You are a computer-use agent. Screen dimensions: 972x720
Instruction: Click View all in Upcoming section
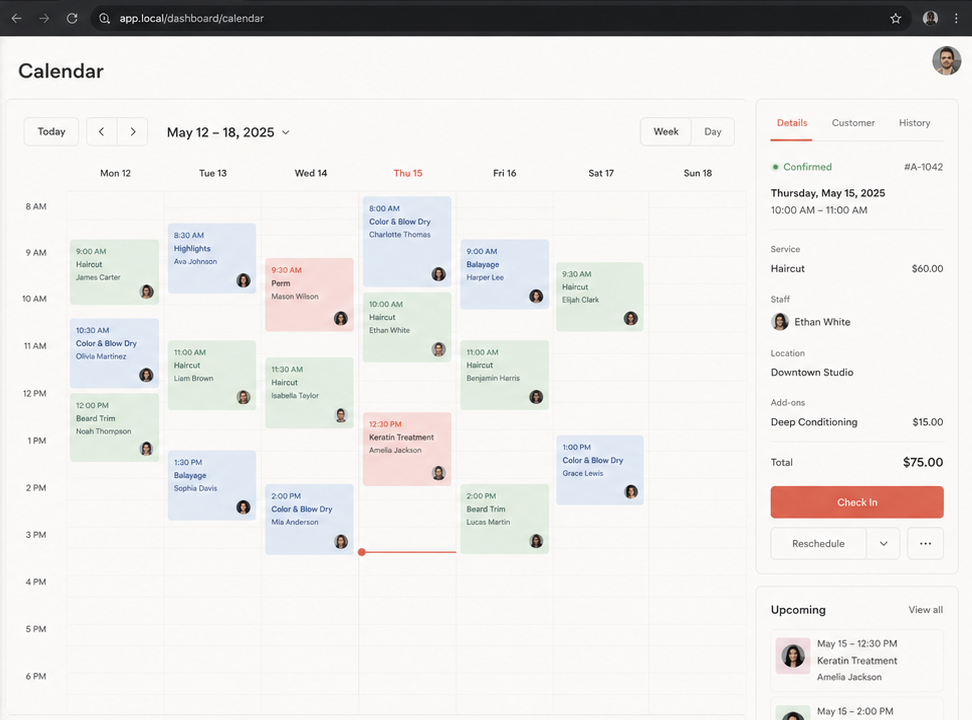[926, 610]
